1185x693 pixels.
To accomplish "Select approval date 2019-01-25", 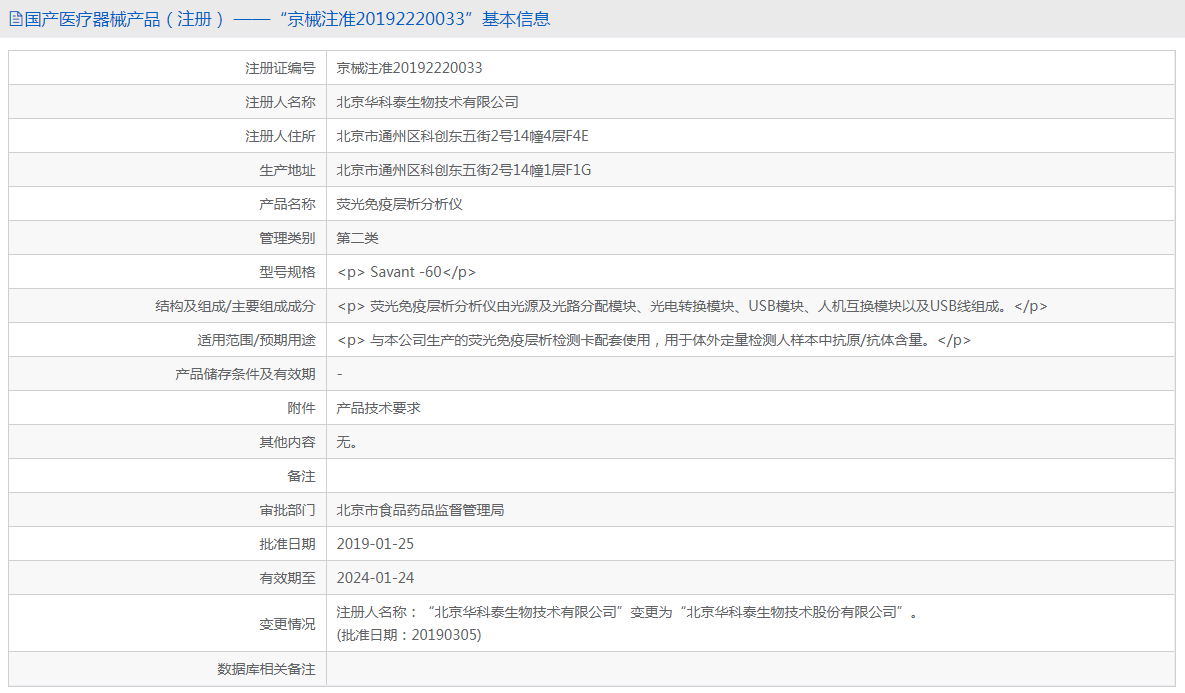I will coord(375,544).
